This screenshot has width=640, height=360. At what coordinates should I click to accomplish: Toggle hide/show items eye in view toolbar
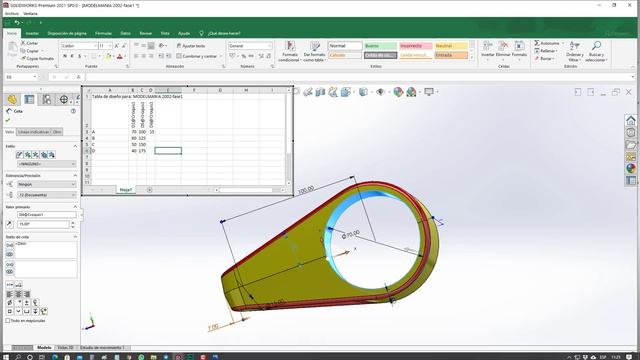point(380,92)
